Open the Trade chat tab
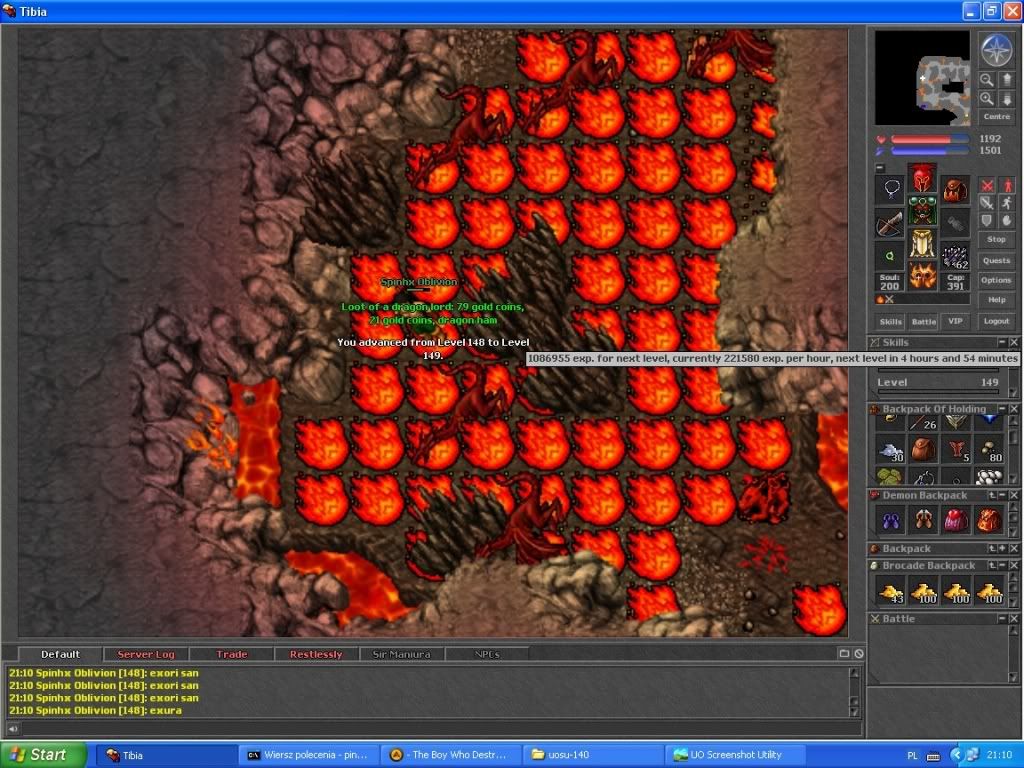The height and width of the screenshot is (768, 1024). 232,654
